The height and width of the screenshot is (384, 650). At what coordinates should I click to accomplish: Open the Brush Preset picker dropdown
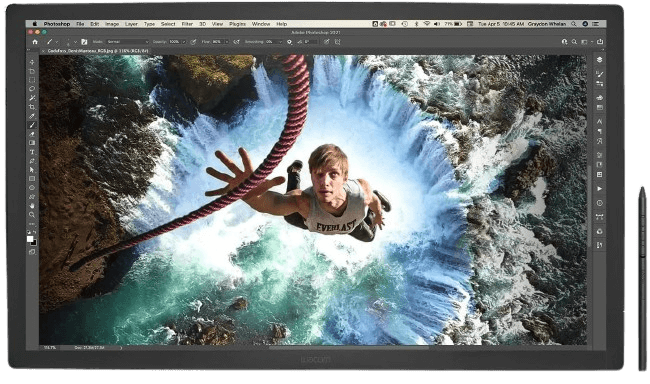75,41
